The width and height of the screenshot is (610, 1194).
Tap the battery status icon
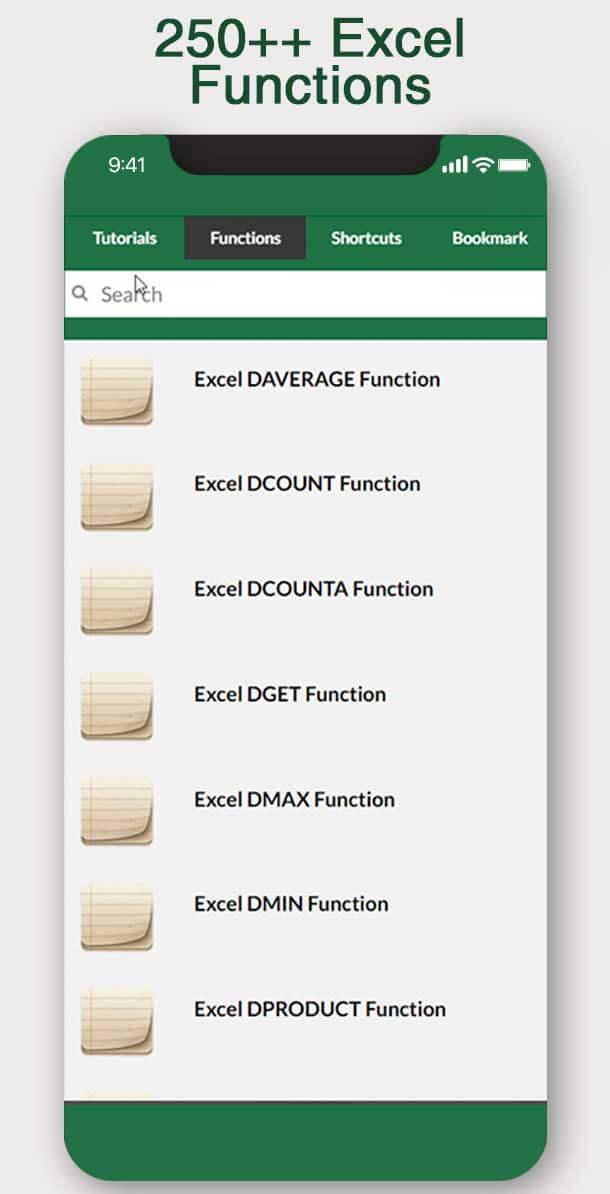pos(514,164)
